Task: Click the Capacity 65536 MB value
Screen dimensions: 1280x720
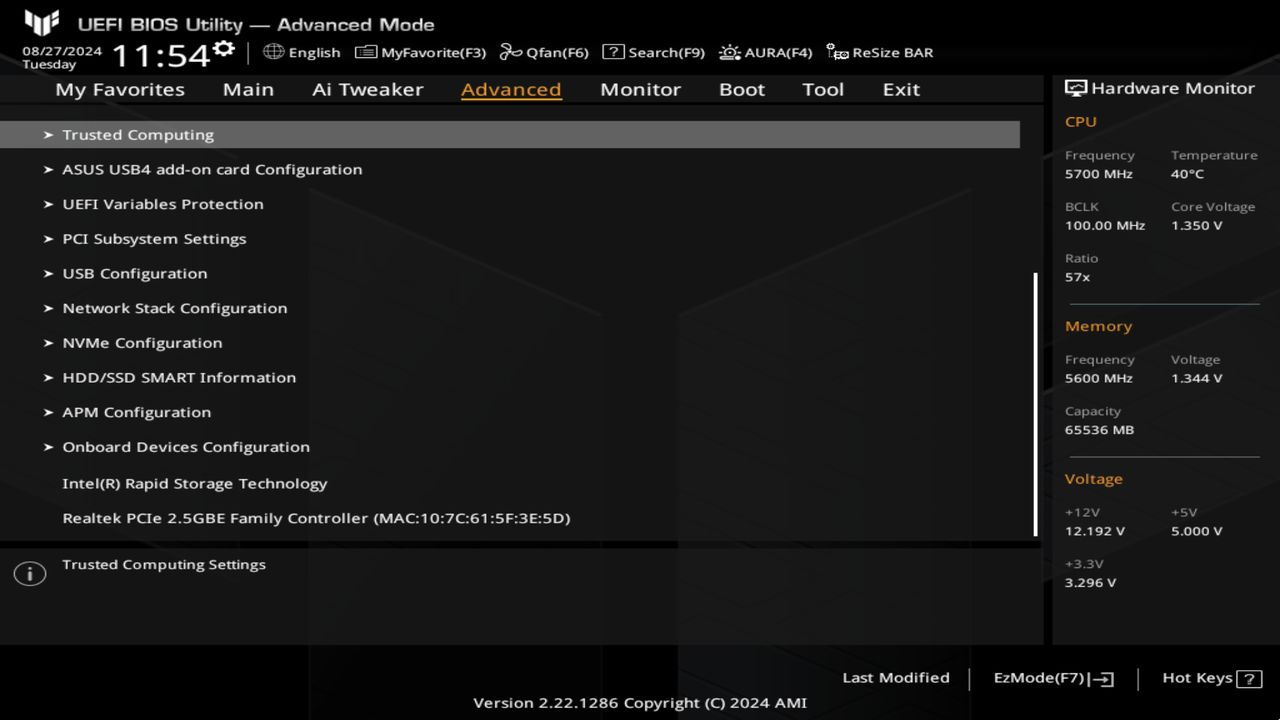Action: click(1100, 430)
